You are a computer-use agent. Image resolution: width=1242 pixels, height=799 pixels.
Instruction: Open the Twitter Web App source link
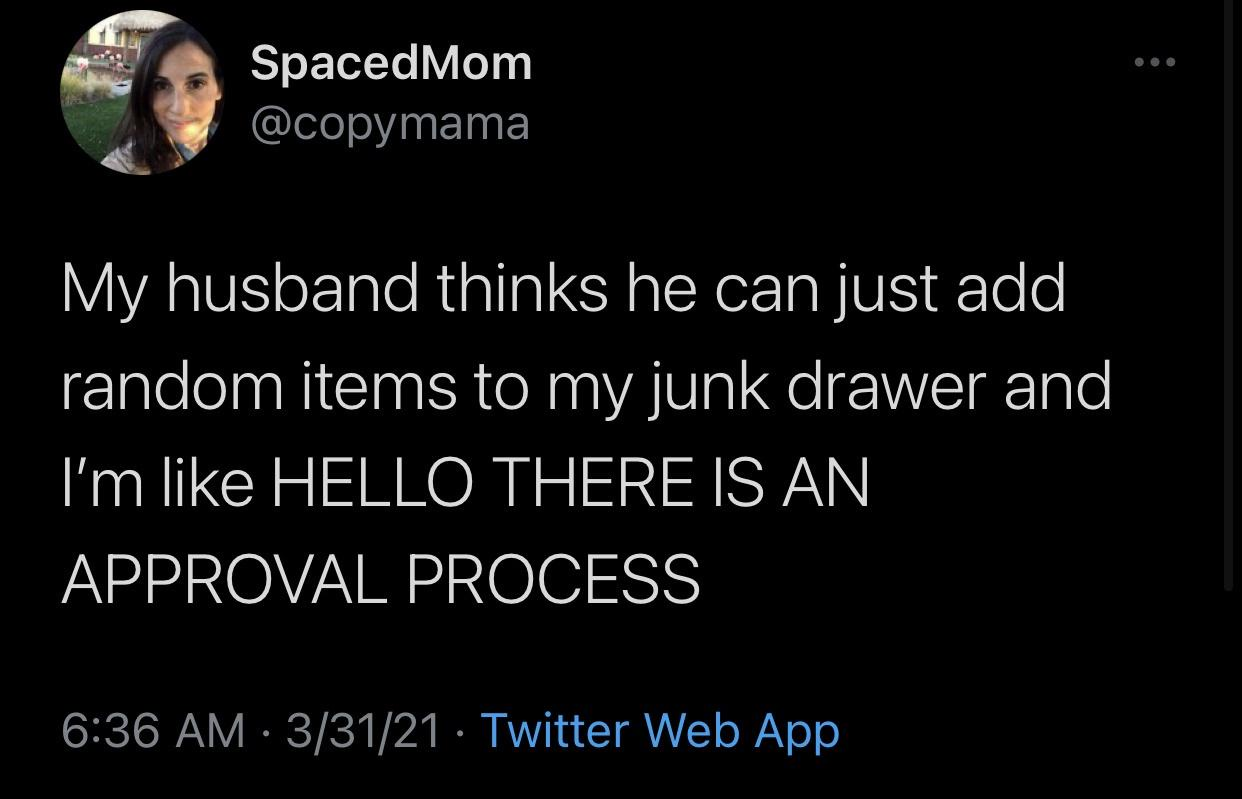coord(660,731)
